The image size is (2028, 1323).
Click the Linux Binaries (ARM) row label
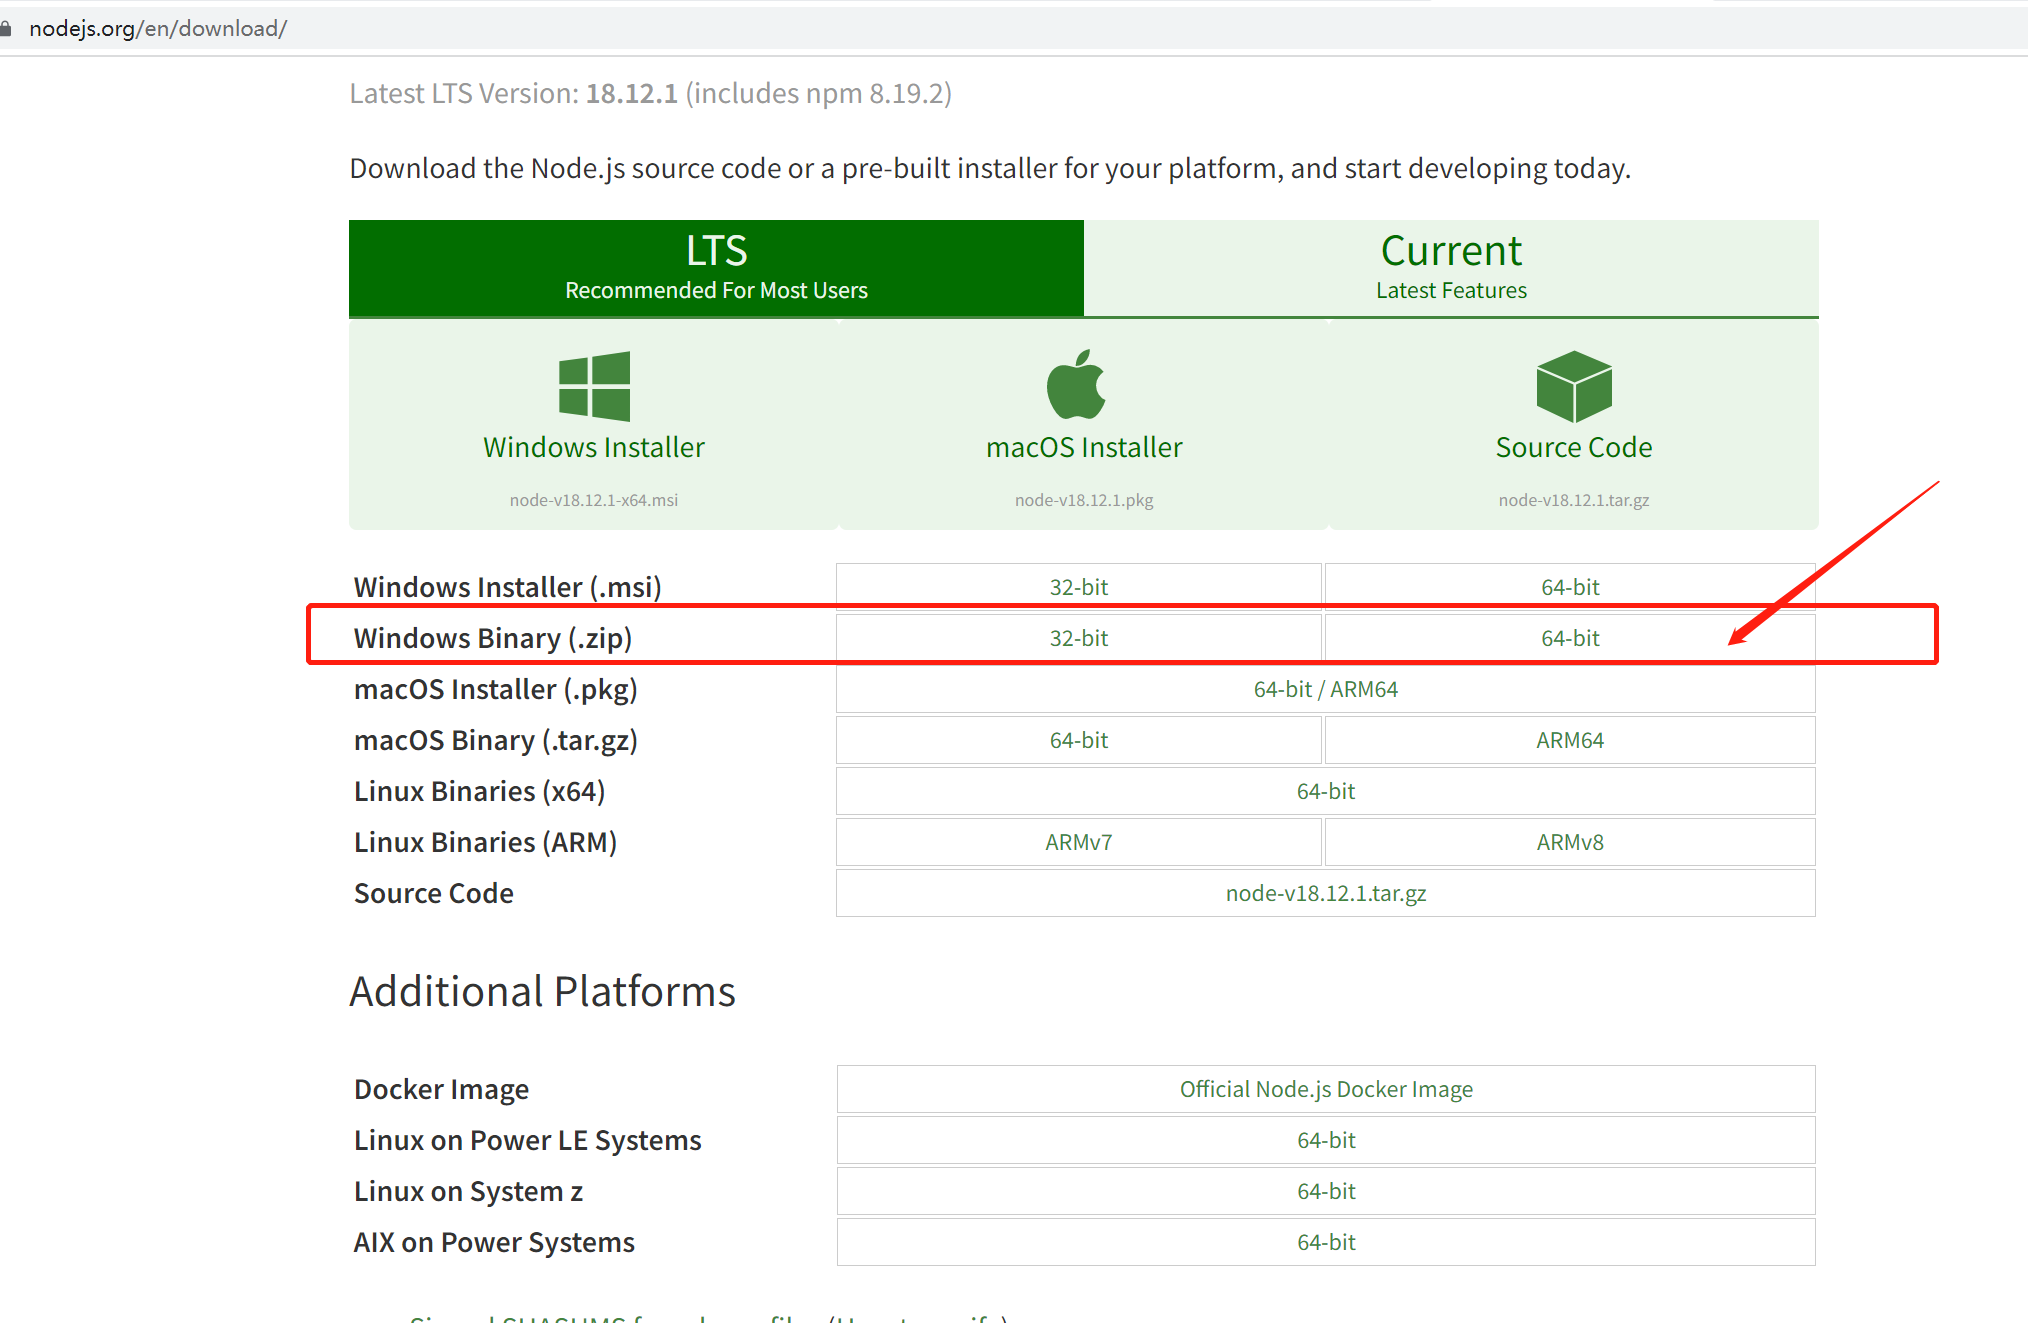coord(486,842)
